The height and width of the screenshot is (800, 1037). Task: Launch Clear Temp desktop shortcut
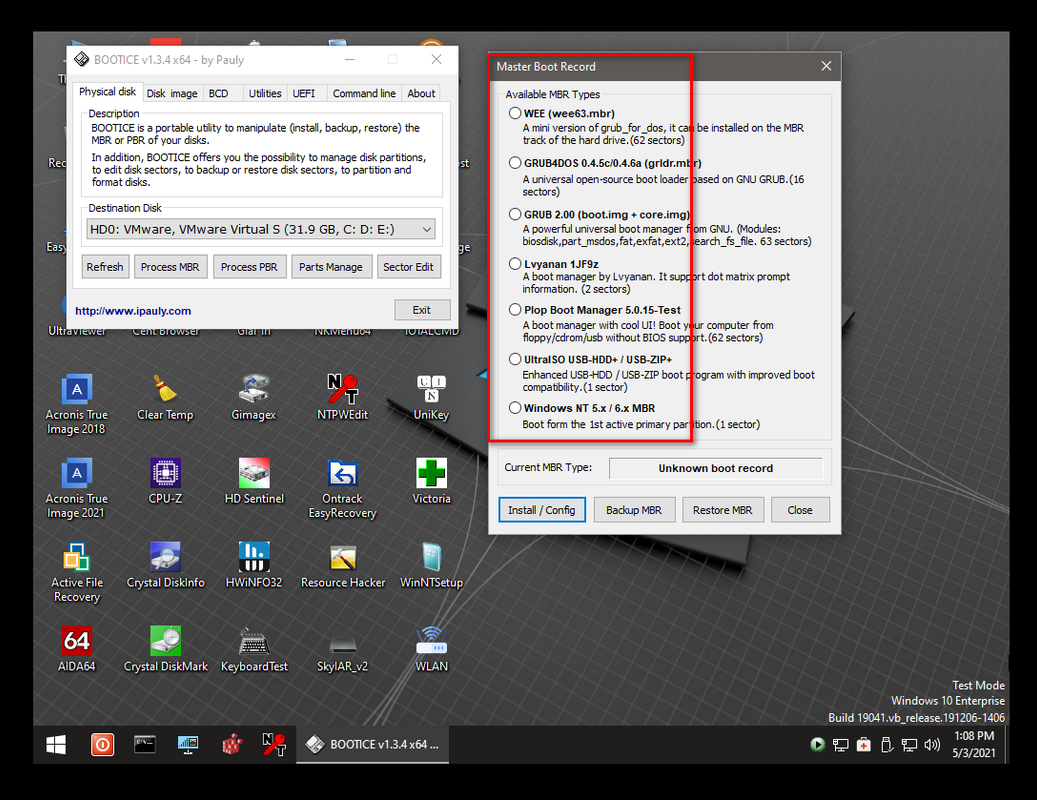pos(165,397)
